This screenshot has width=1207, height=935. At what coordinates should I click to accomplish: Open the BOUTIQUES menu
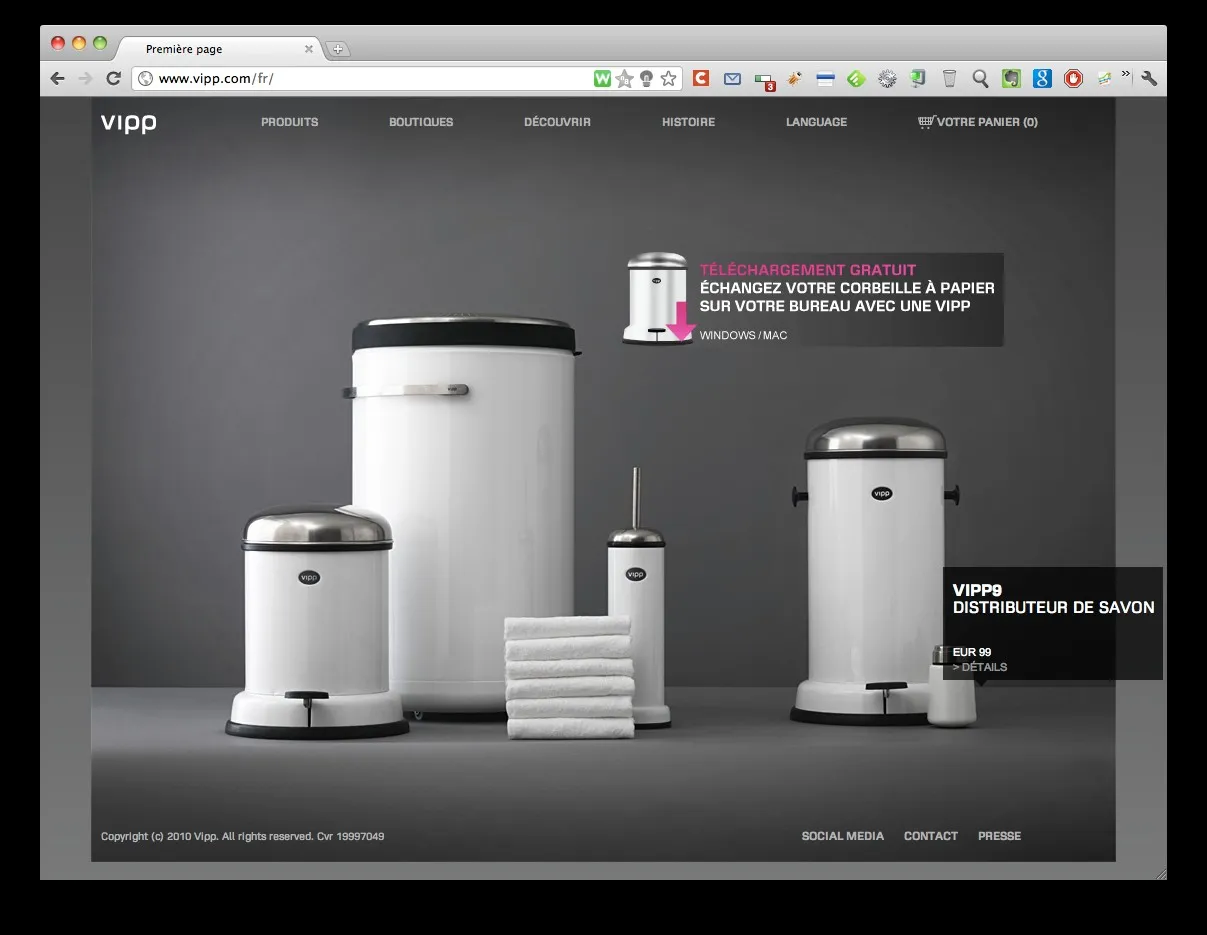point(421,122)
